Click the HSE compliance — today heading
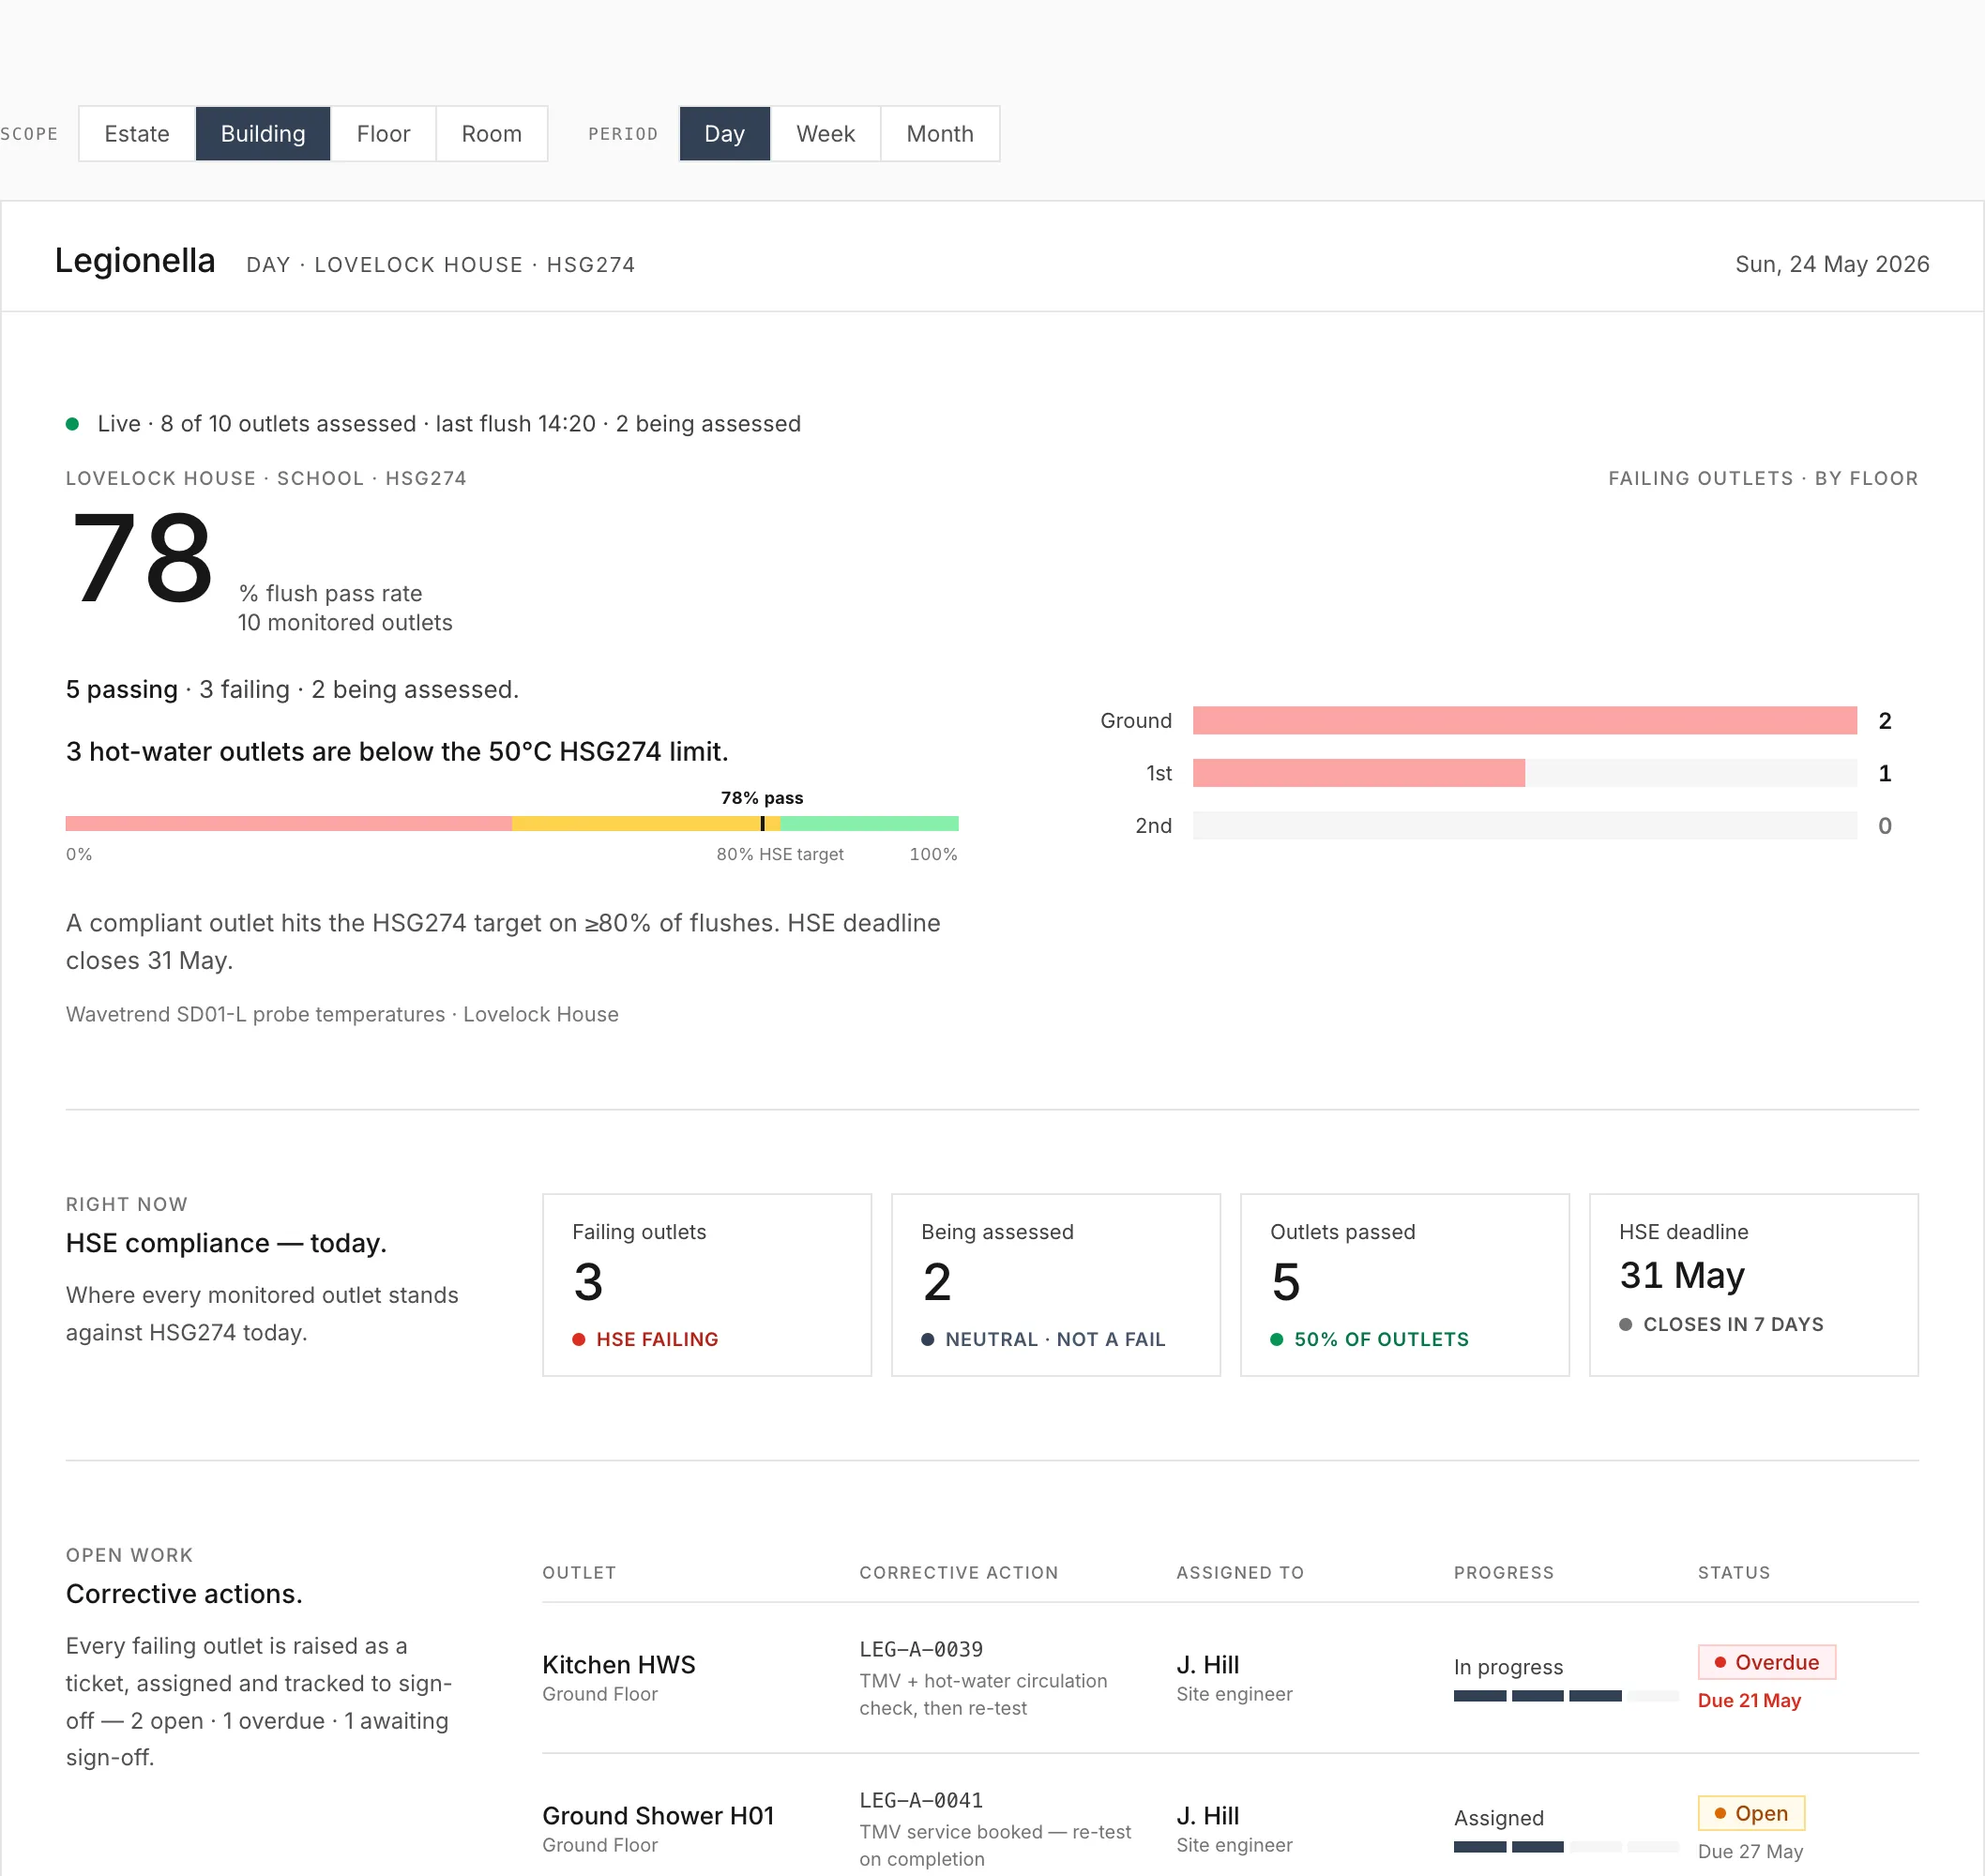Image resolution: width=1985 pixels, height=1876 pixels. 226,1244
